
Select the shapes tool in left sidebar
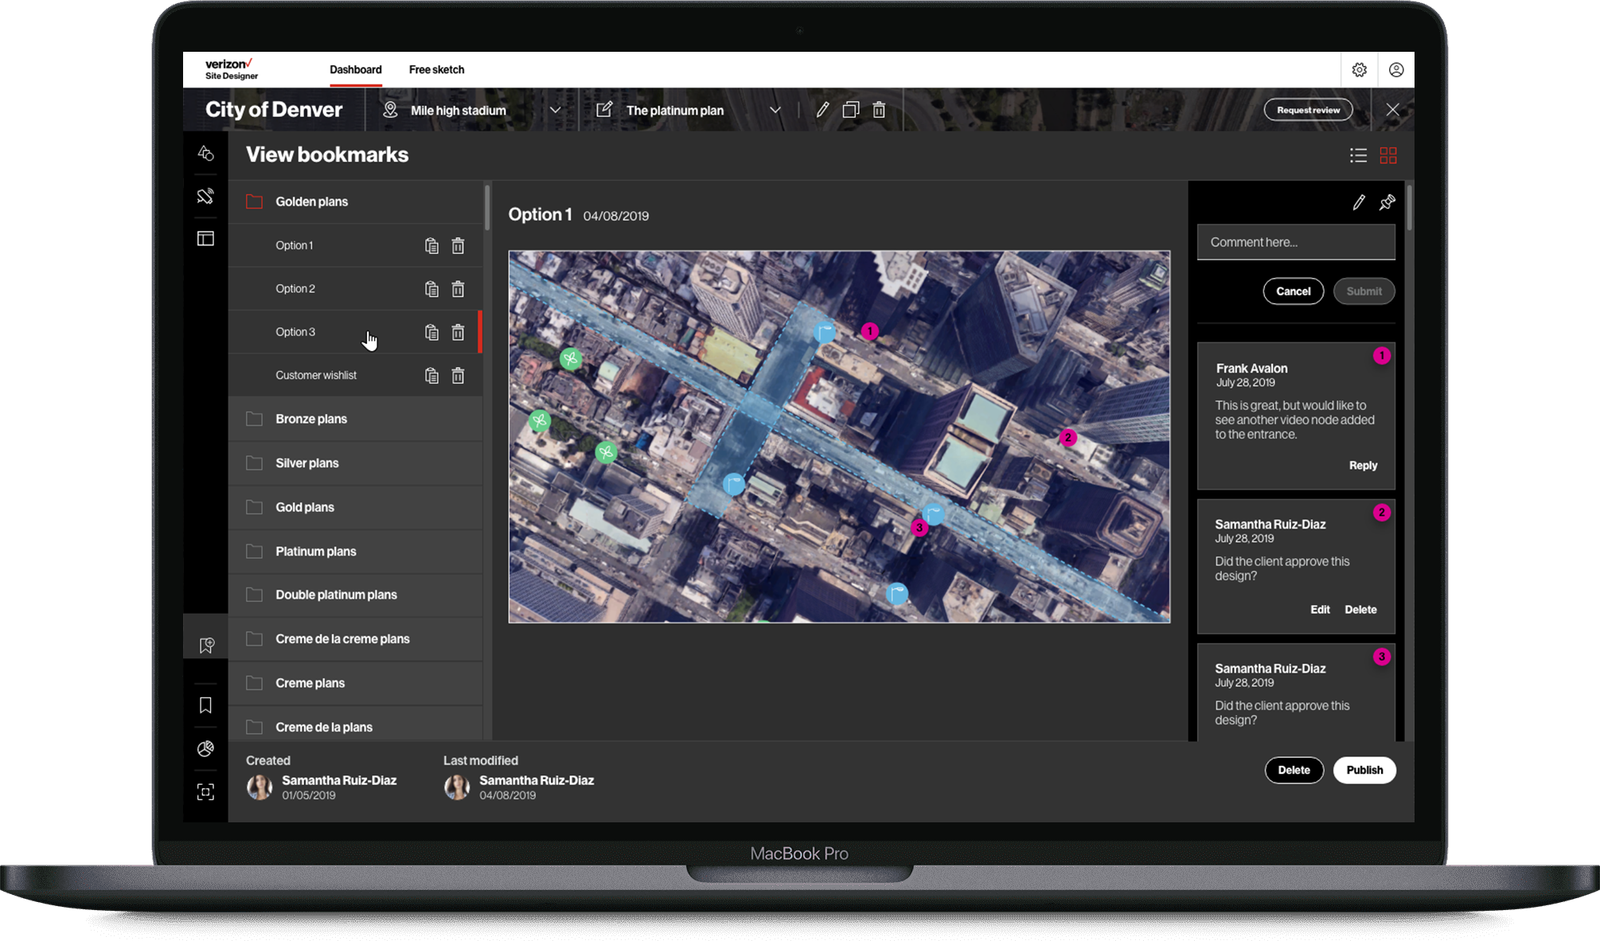coord(205,154)
